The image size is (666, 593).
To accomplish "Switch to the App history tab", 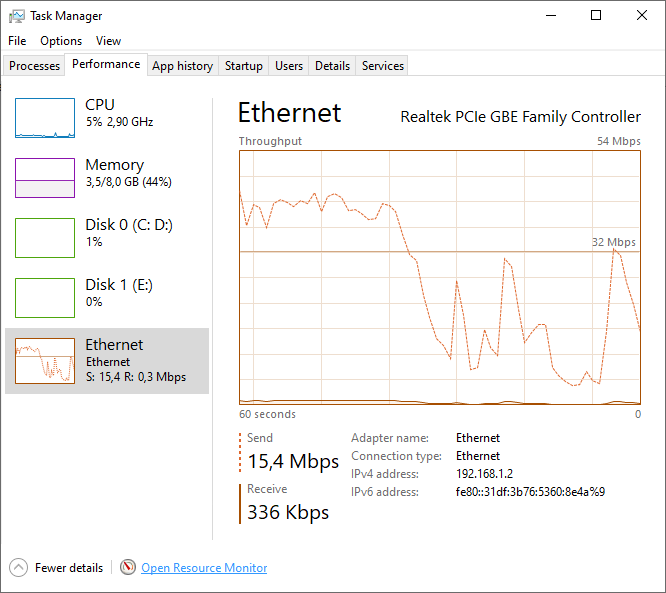I will point(182,66).
